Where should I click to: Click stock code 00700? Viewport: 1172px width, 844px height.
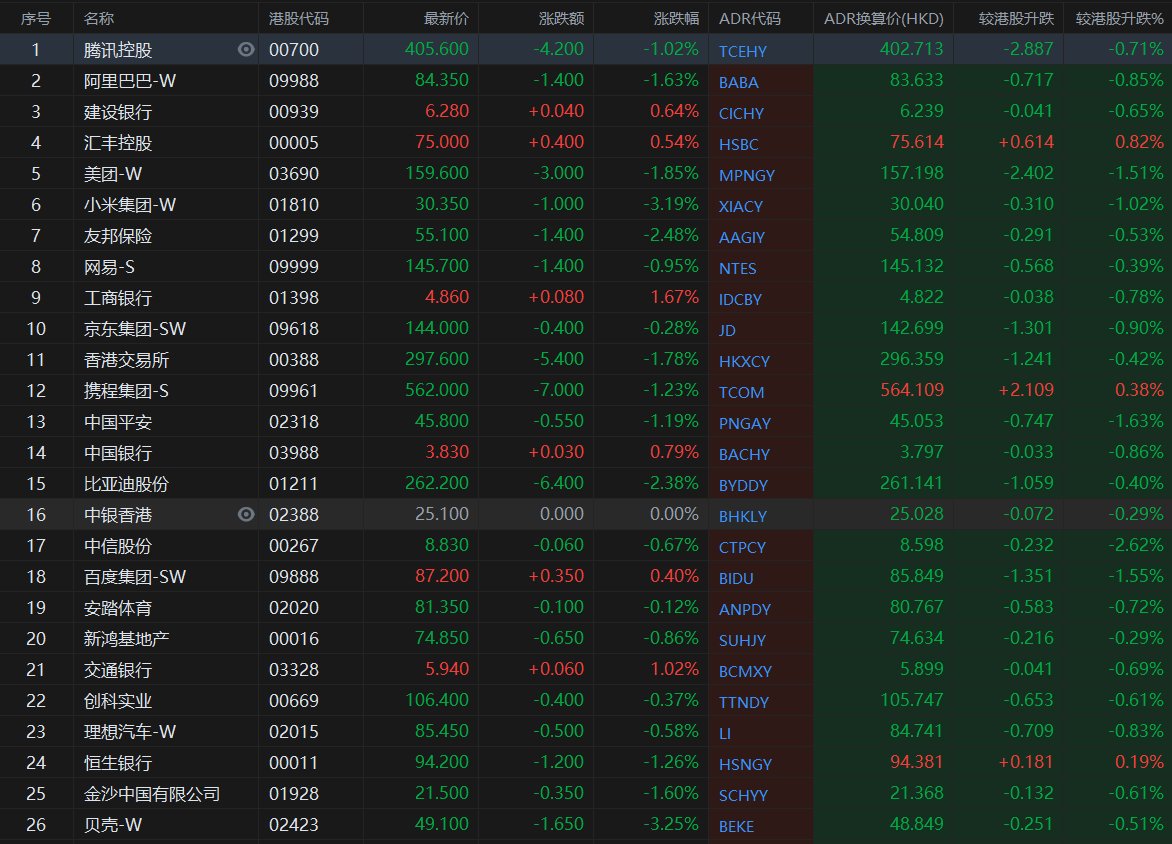point(294,49)
